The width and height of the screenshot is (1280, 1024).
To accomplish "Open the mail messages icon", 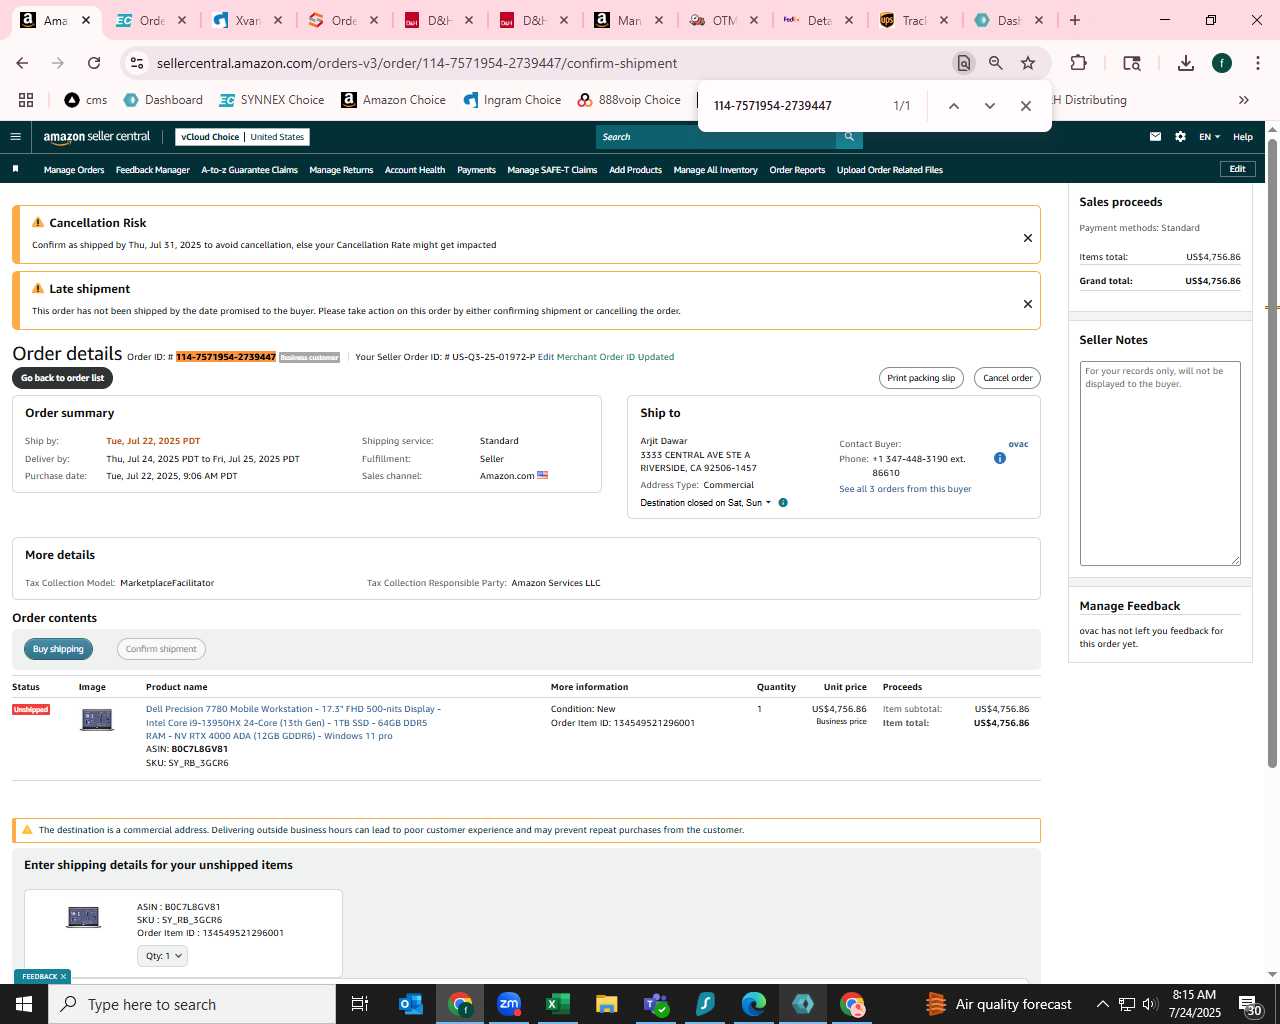I will (1155, 137).
